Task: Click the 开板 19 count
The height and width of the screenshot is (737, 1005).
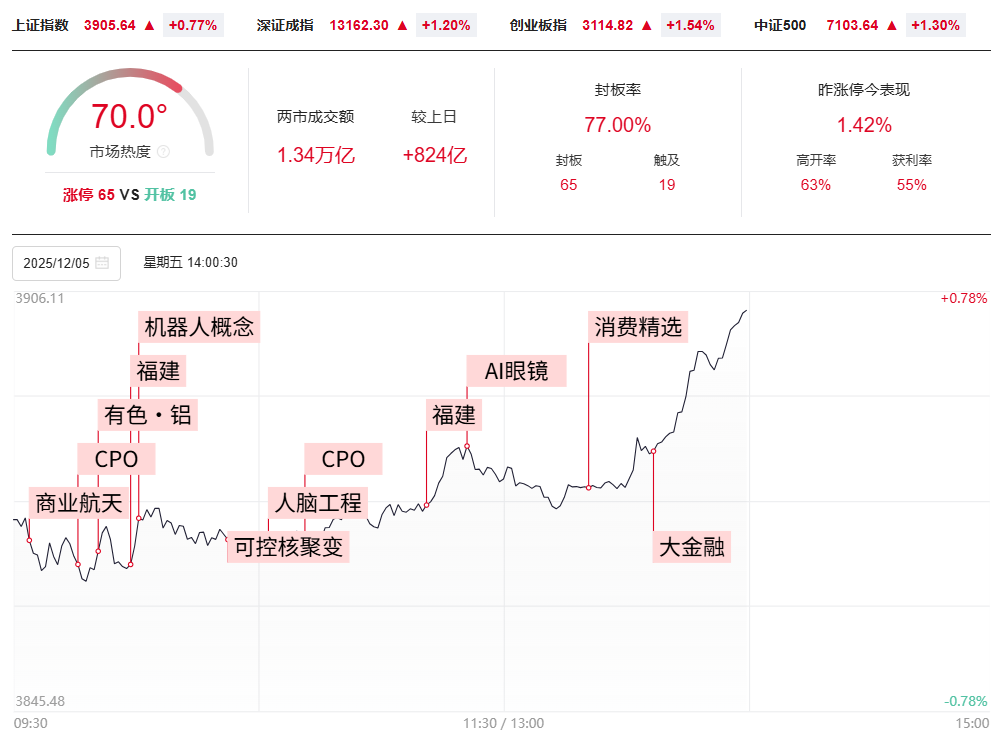Action: 170,194
